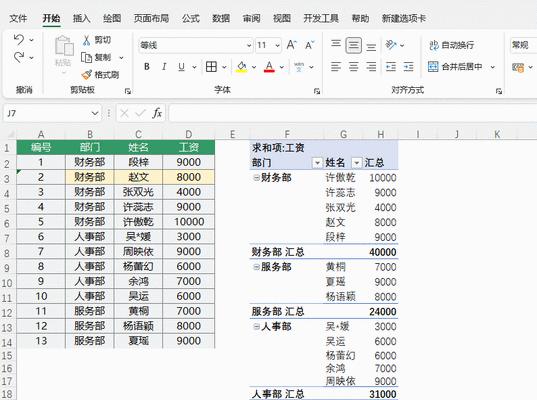The width and height of the screenshot is (537, 400).
Task: Open font group dialog launcher
Action: 317,91
